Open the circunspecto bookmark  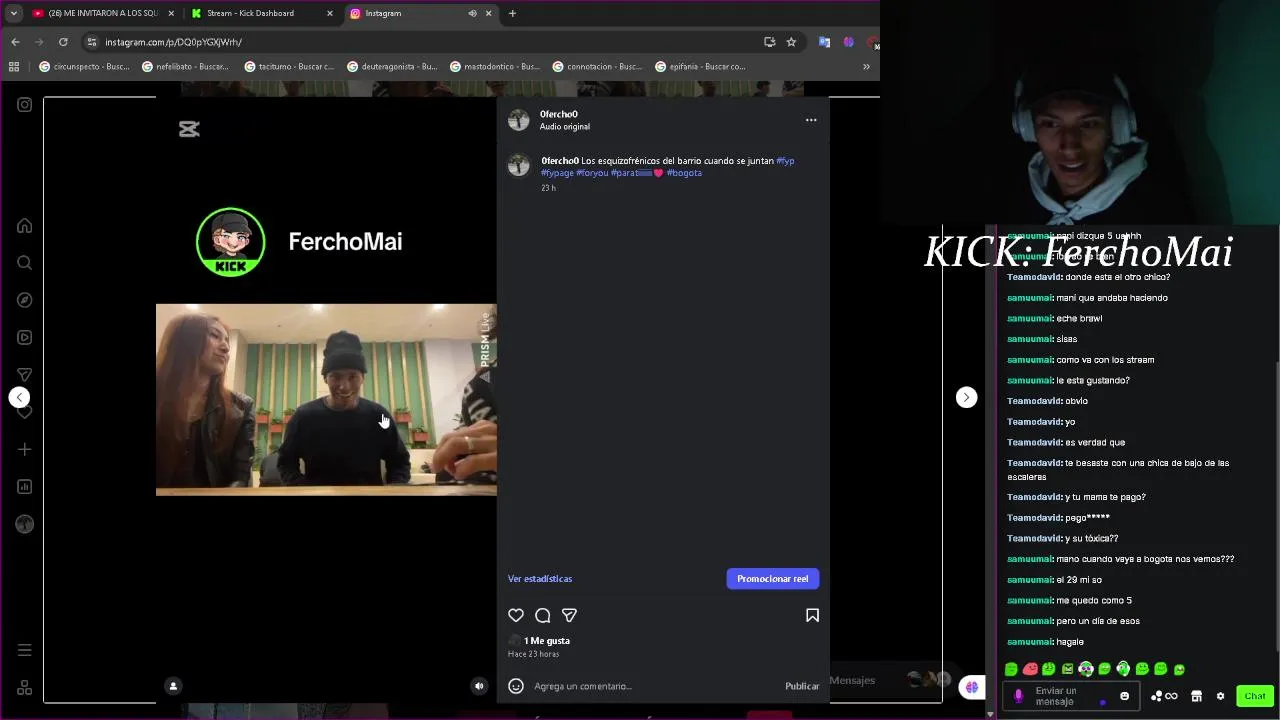84,67
